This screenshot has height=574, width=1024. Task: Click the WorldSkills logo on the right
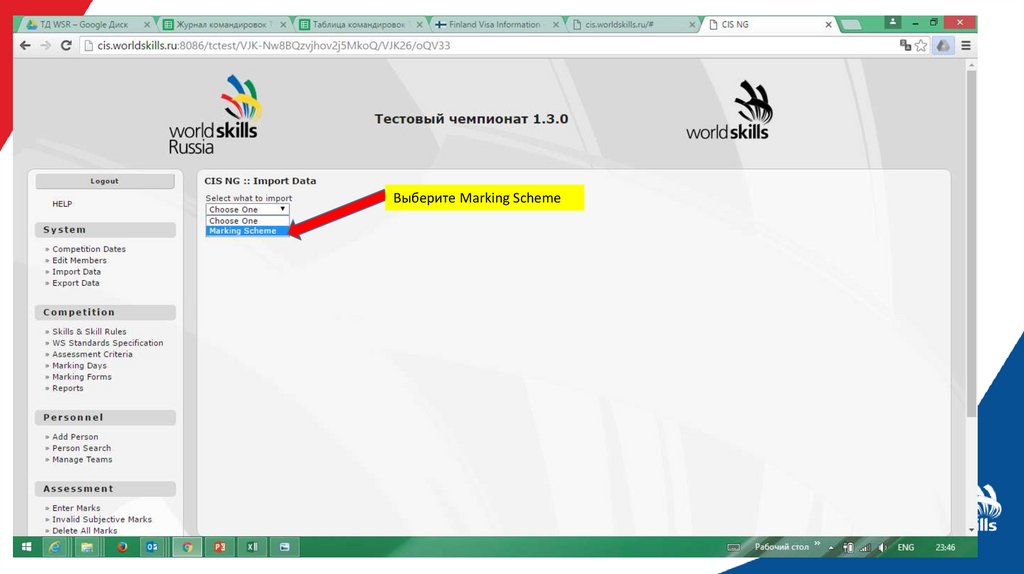[728, 110]
